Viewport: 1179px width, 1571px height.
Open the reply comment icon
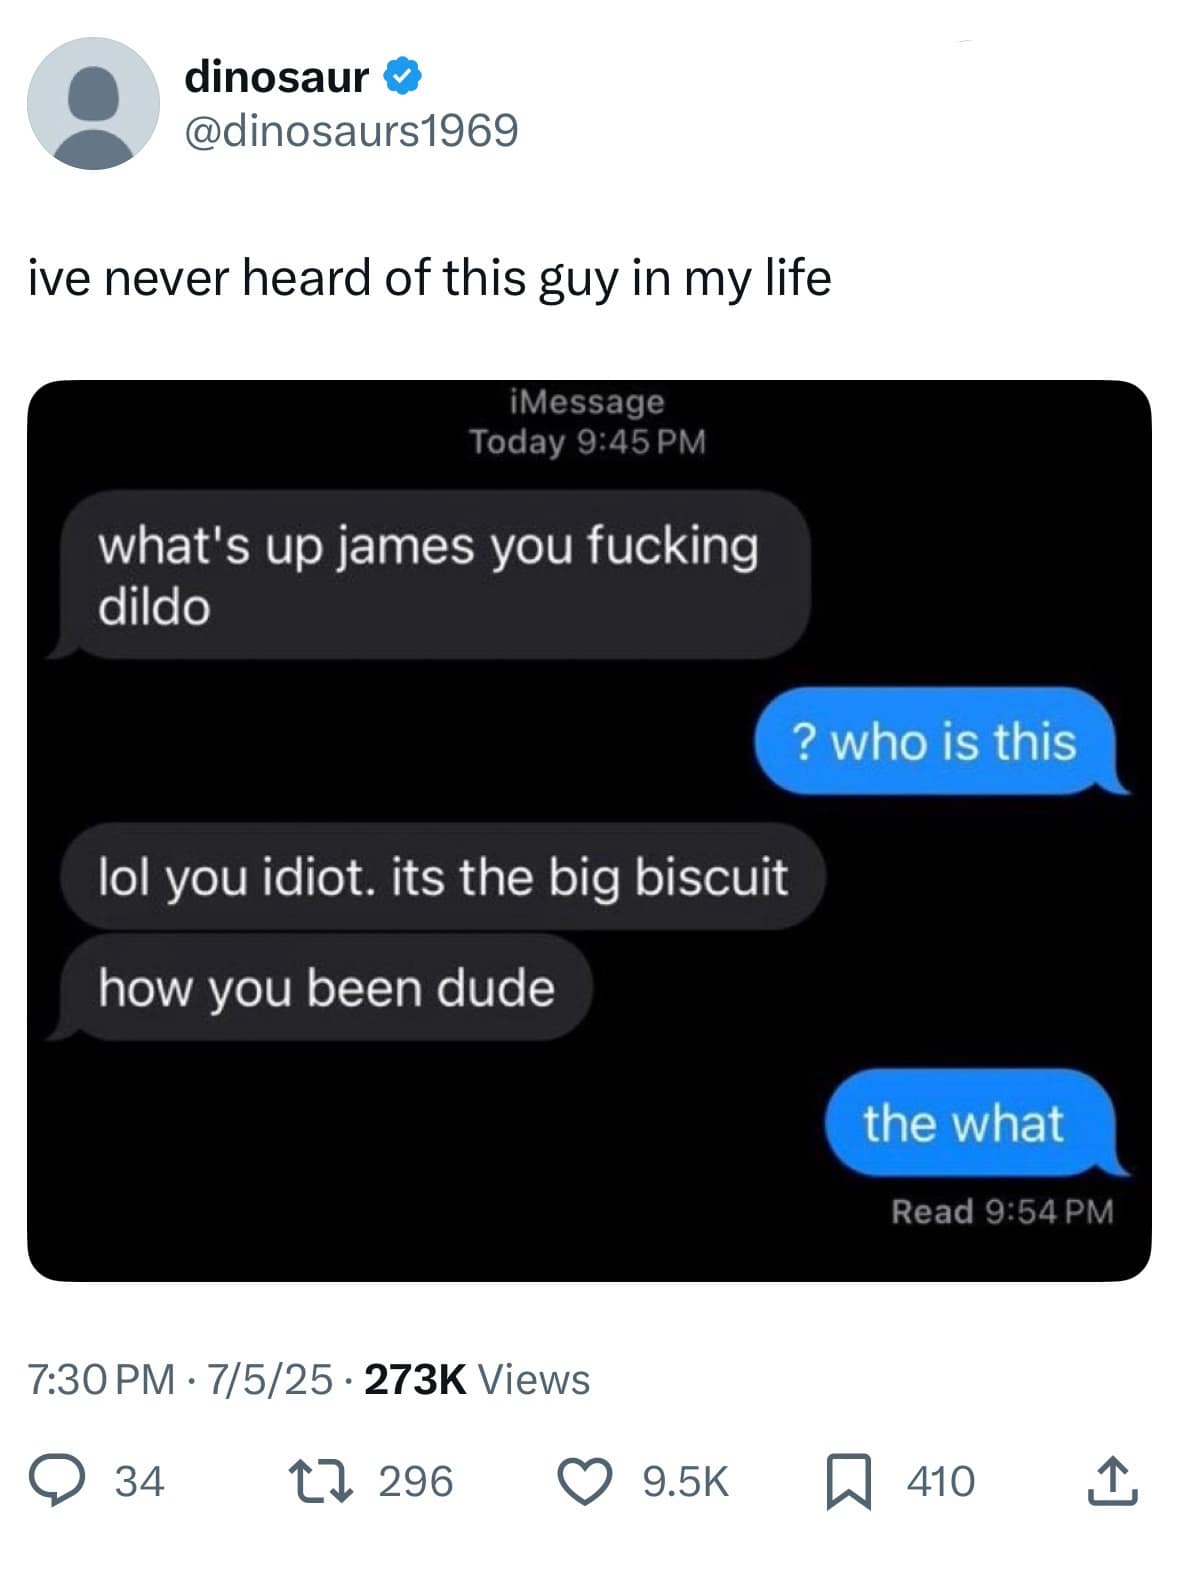(62, 1480)
